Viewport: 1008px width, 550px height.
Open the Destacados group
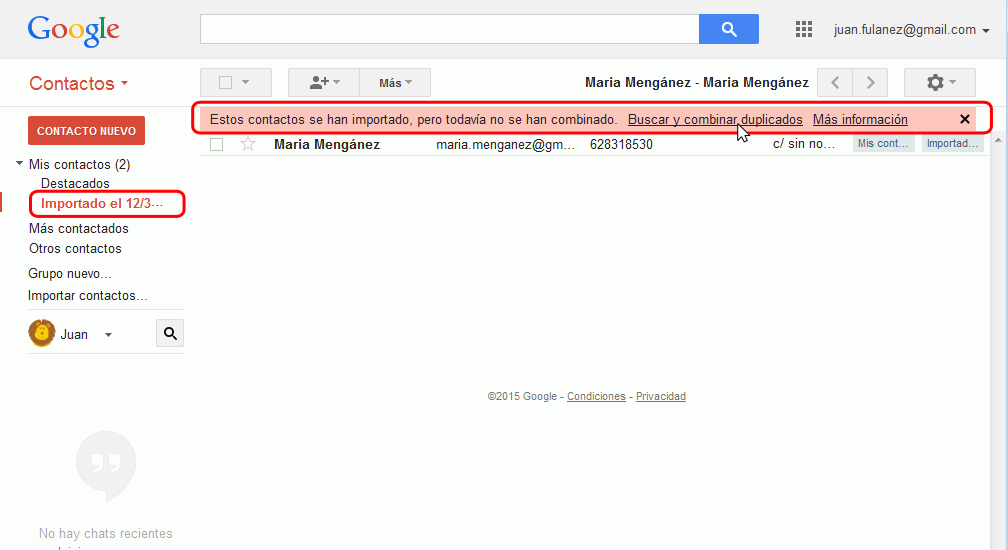[75, 184]
